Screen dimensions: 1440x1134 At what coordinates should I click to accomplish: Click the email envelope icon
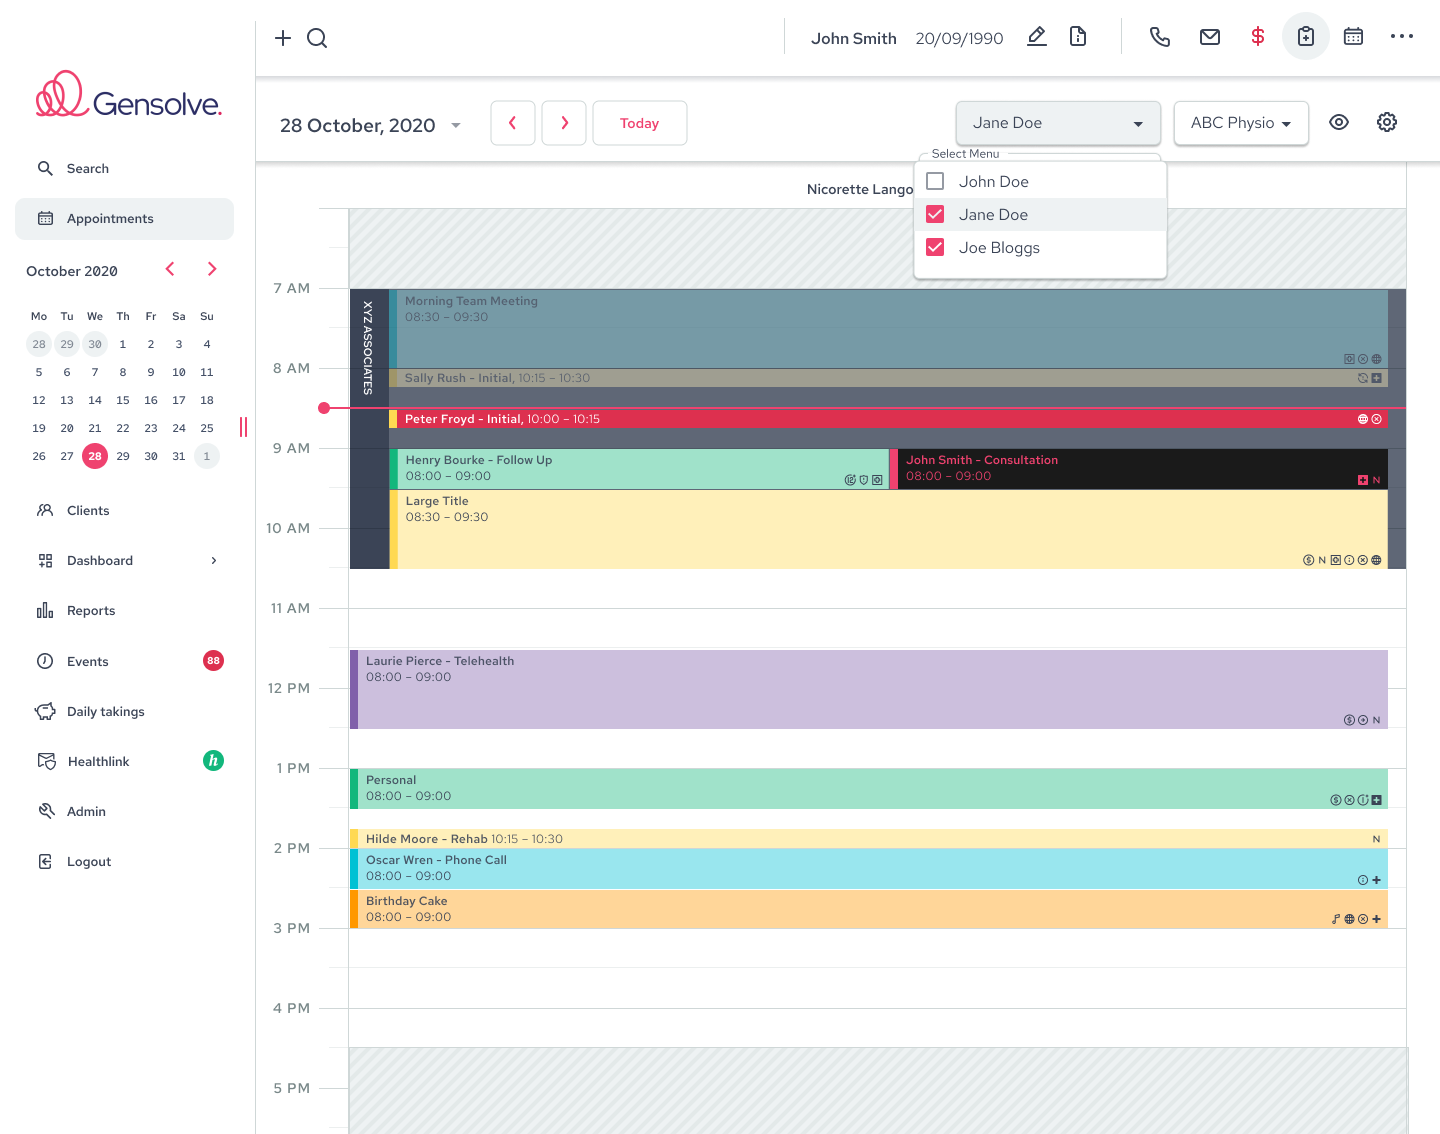pos(1209,36)
